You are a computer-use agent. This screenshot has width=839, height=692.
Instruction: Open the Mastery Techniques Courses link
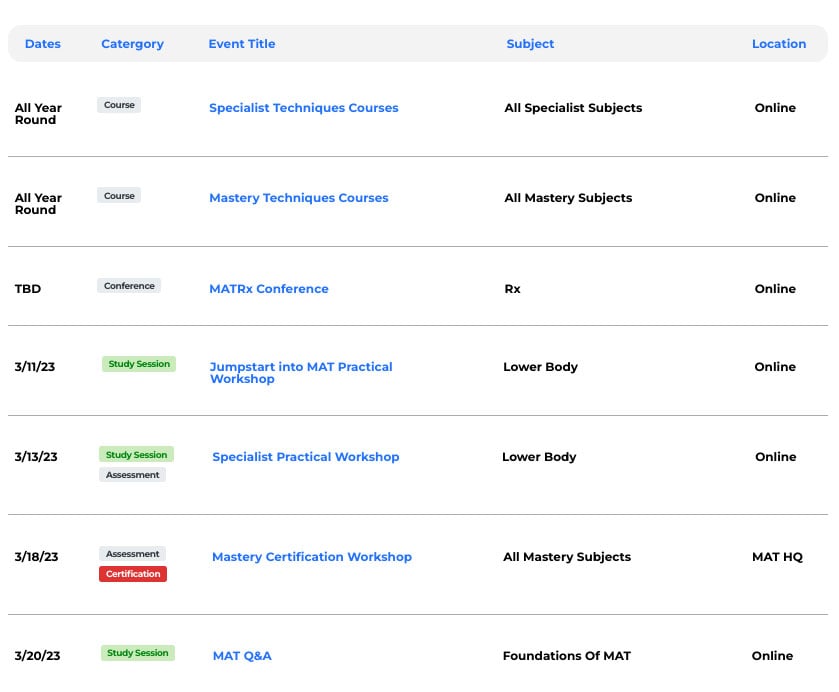pyautogui.click(x=299, y=197)
